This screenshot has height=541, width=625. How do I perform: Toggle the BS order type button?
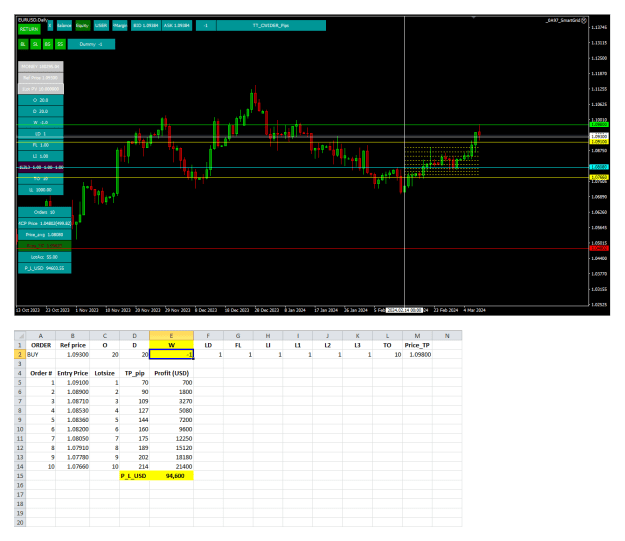coord(48,44)
